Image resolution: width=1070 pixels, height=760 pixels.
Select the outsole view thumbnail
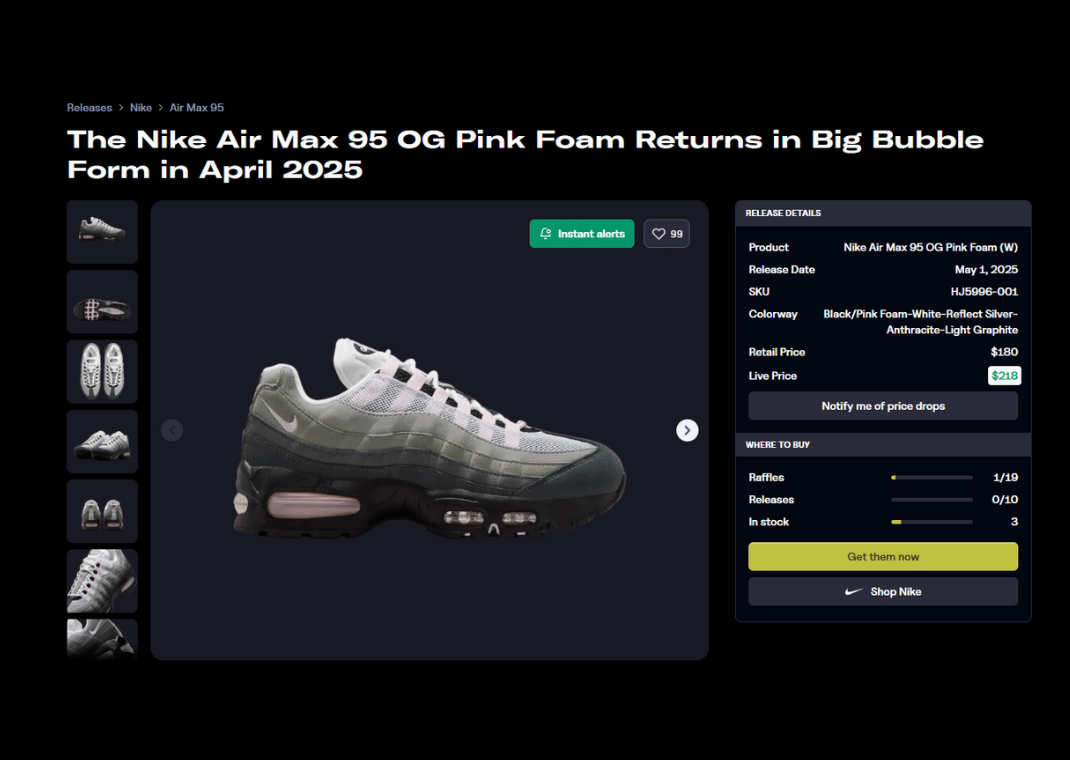[x=102, y=302]
